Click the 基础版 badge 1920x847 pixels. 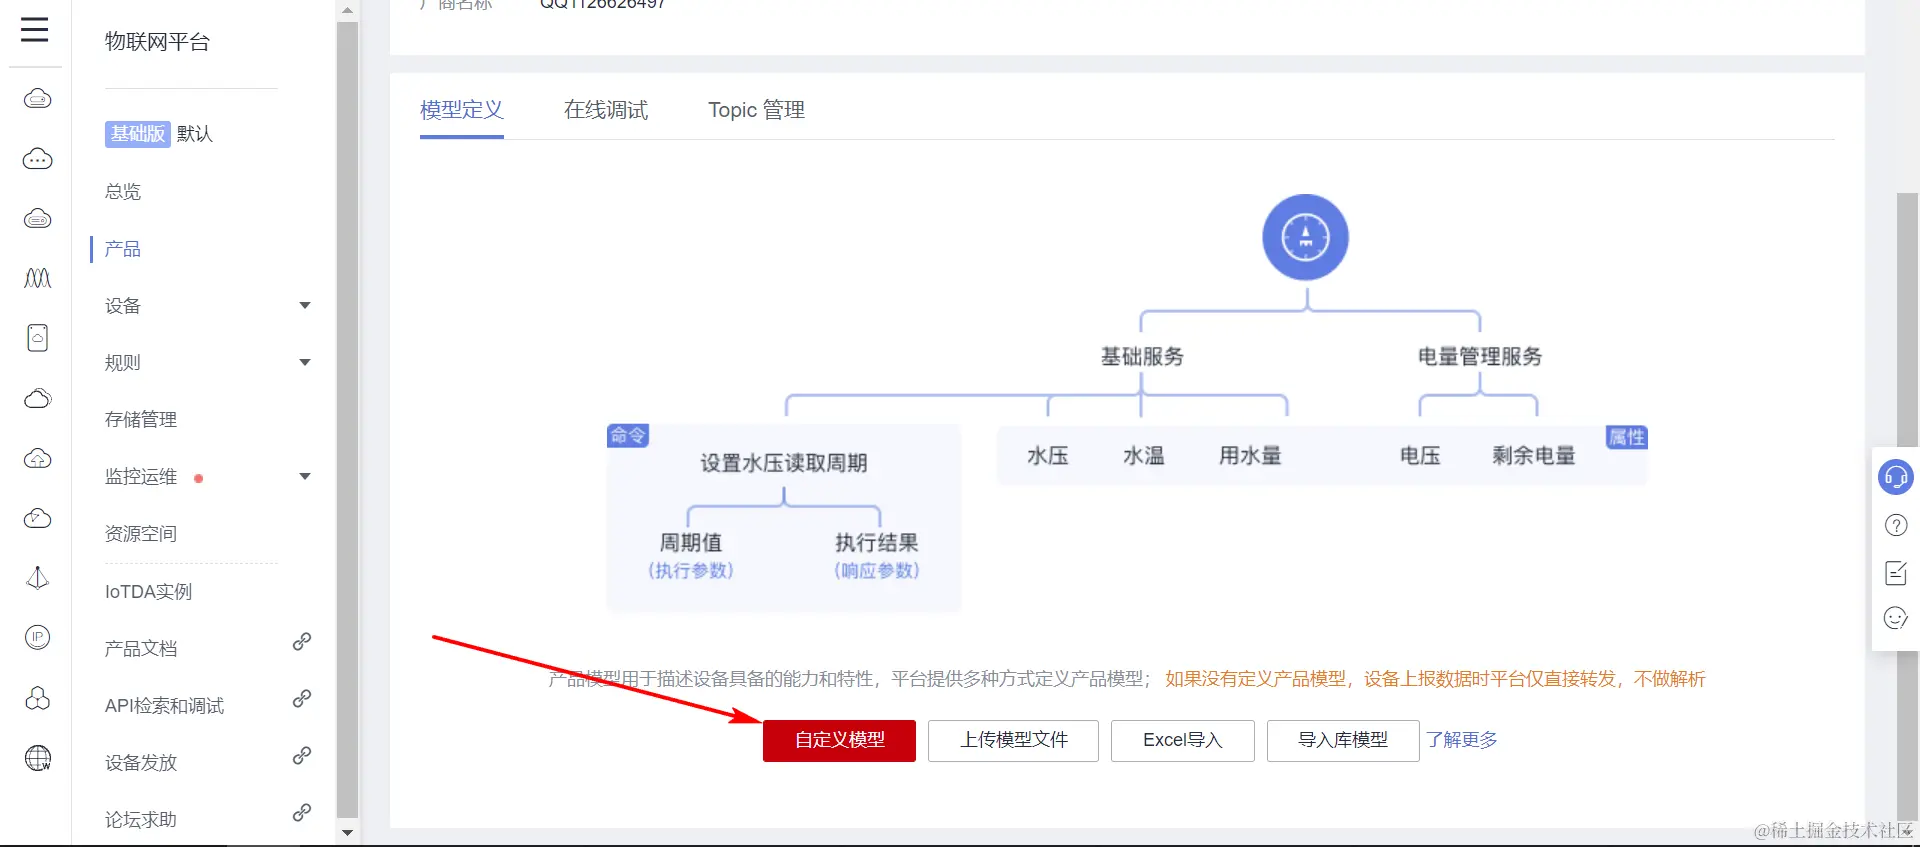[x=137, y=134]
